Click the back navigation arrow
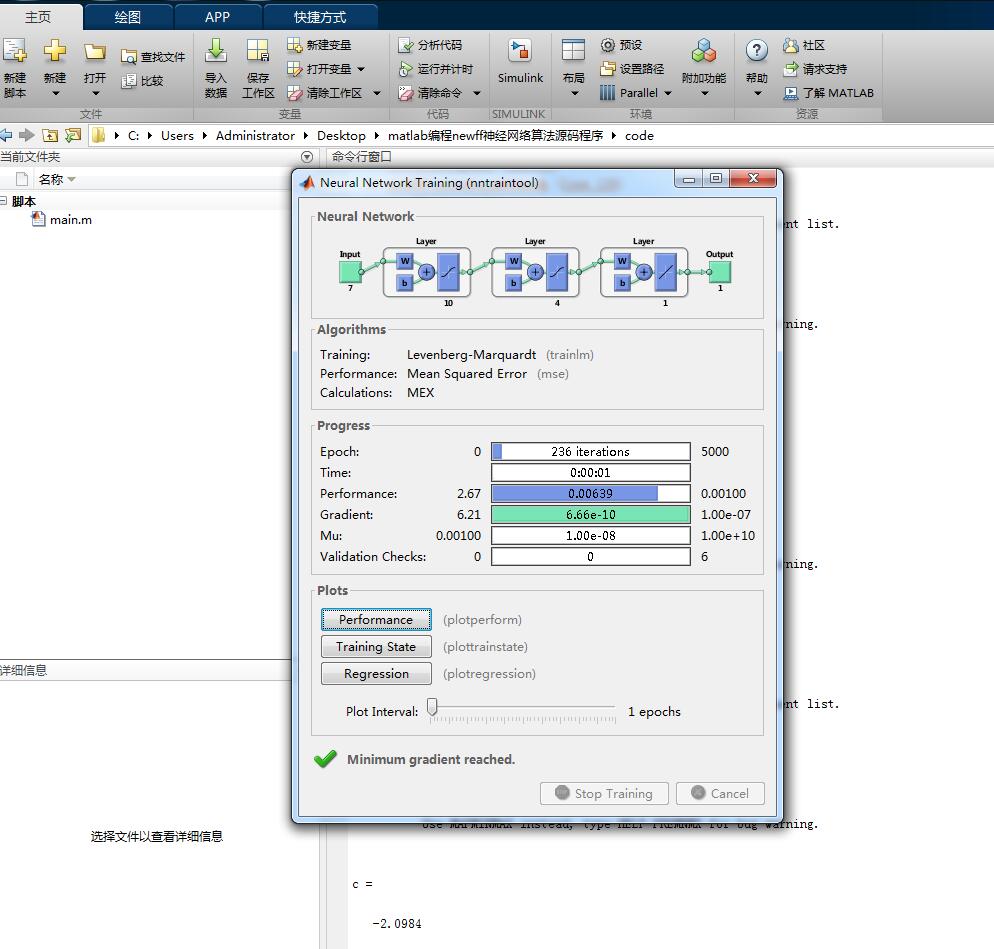 [x=6, y=135]
